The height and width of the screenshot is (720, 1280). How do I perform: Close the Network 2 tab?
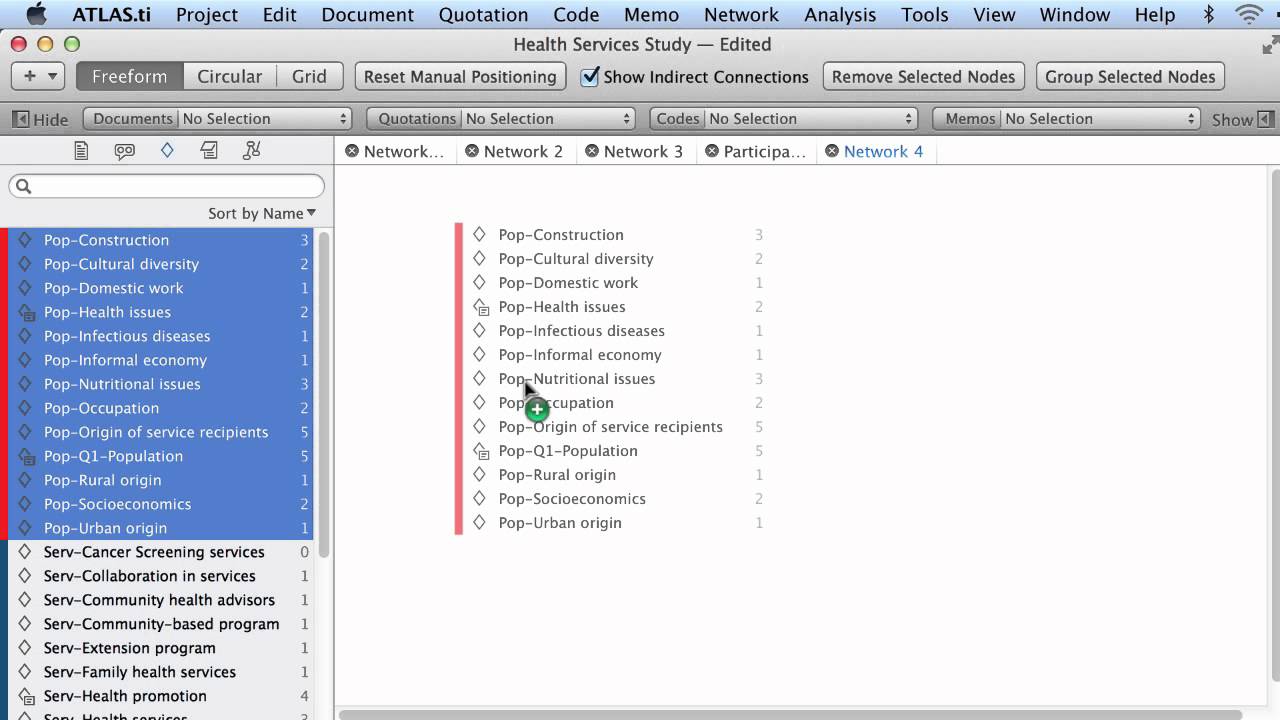coord(472,151)
